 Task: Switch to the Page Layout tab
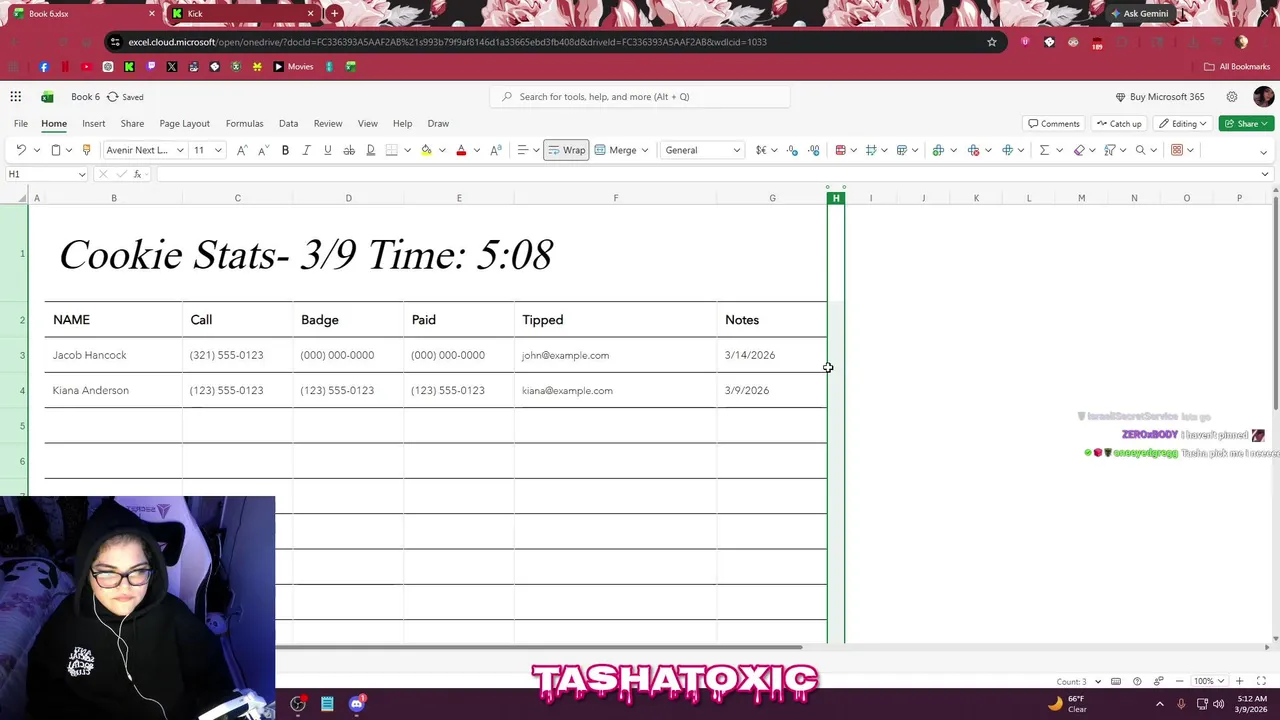(184, 124)
